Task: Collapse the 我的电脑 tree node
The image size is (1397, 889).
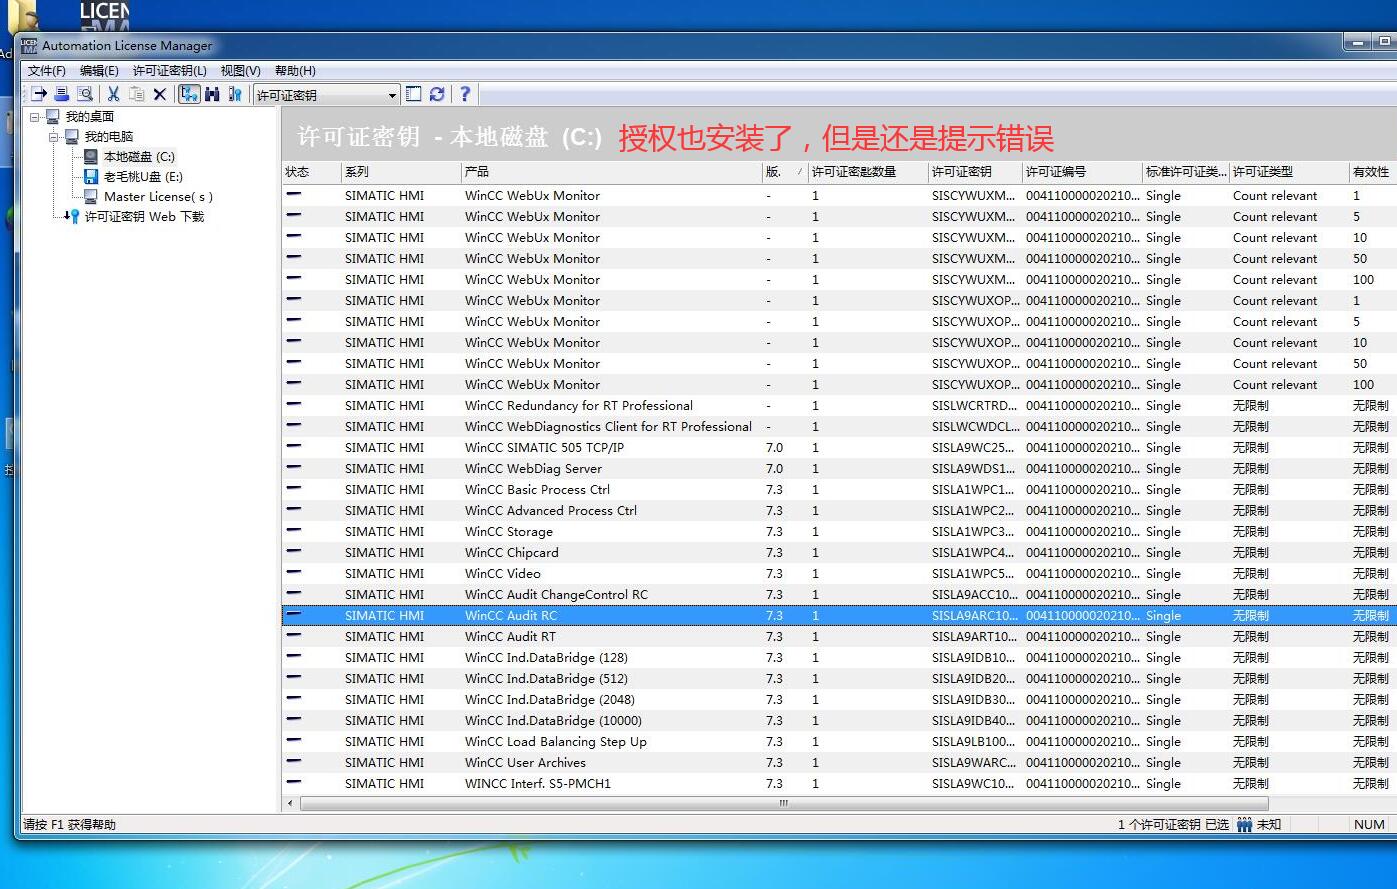Action: (x=55, y=137)
